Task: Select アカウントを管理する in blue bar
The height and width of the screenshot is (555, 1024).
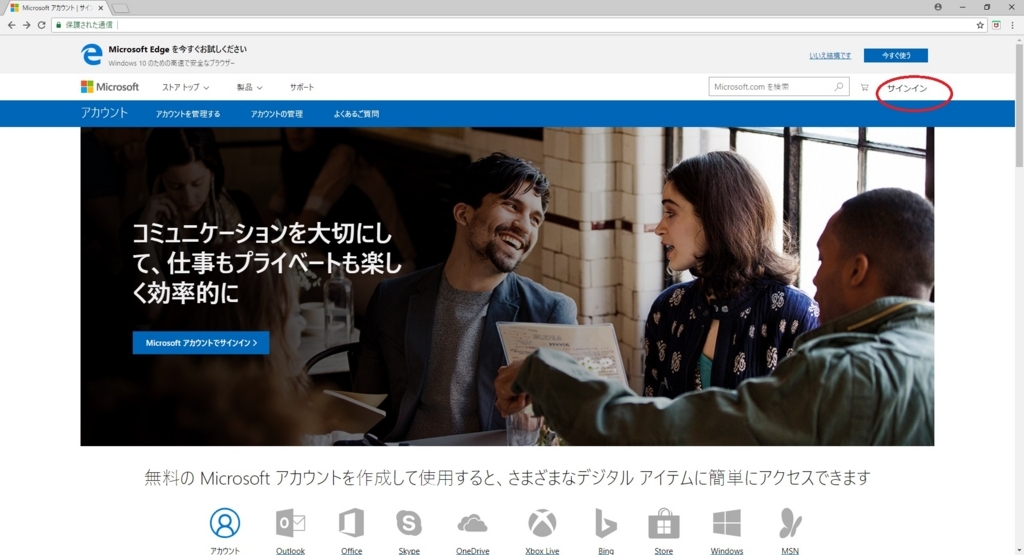Action: [x=188, y=114]
